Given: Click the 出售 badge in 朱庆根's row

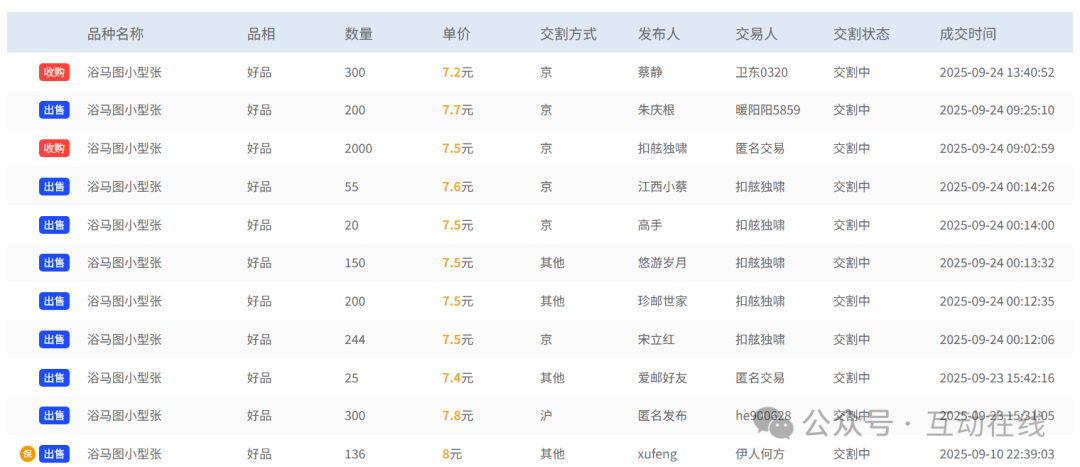Looking at the screenshot, I should (x=54, y=110).
